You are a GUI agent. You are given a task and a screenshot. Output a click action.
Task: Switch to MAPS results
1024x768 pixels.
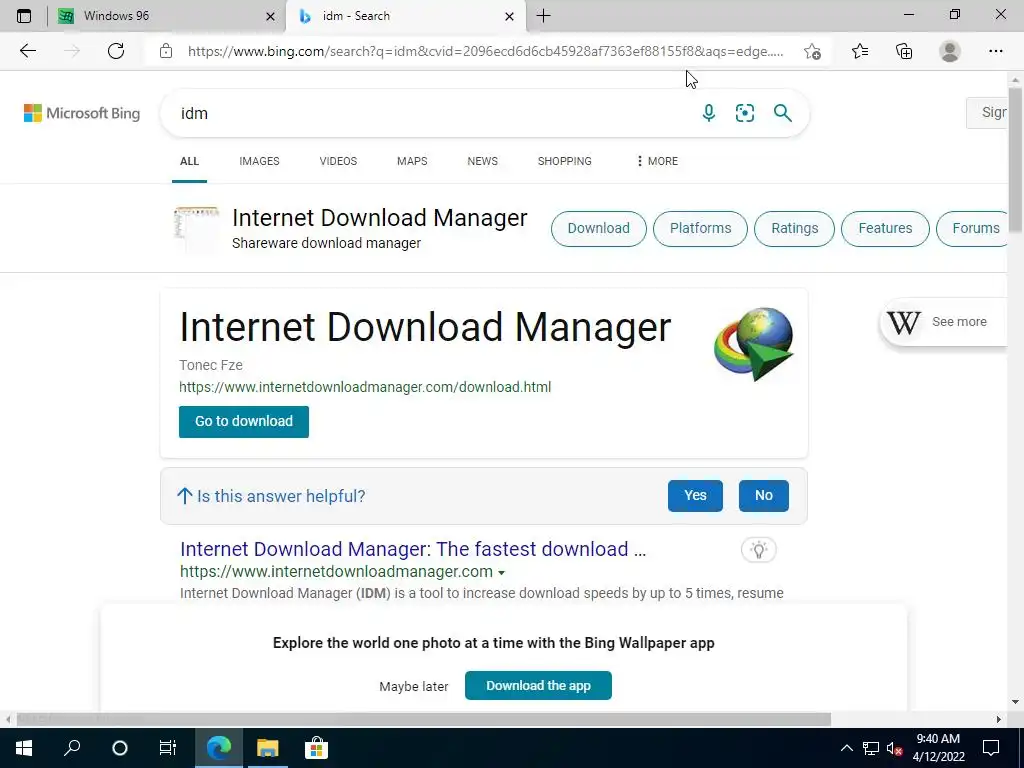point(412,161)
